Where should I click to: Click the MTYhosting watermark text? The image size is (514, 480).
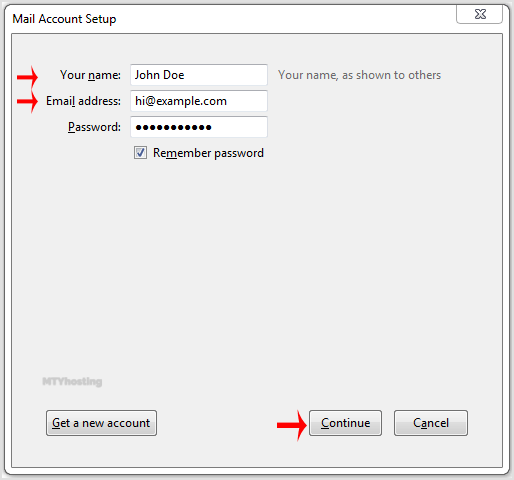(x=72, y=381)
